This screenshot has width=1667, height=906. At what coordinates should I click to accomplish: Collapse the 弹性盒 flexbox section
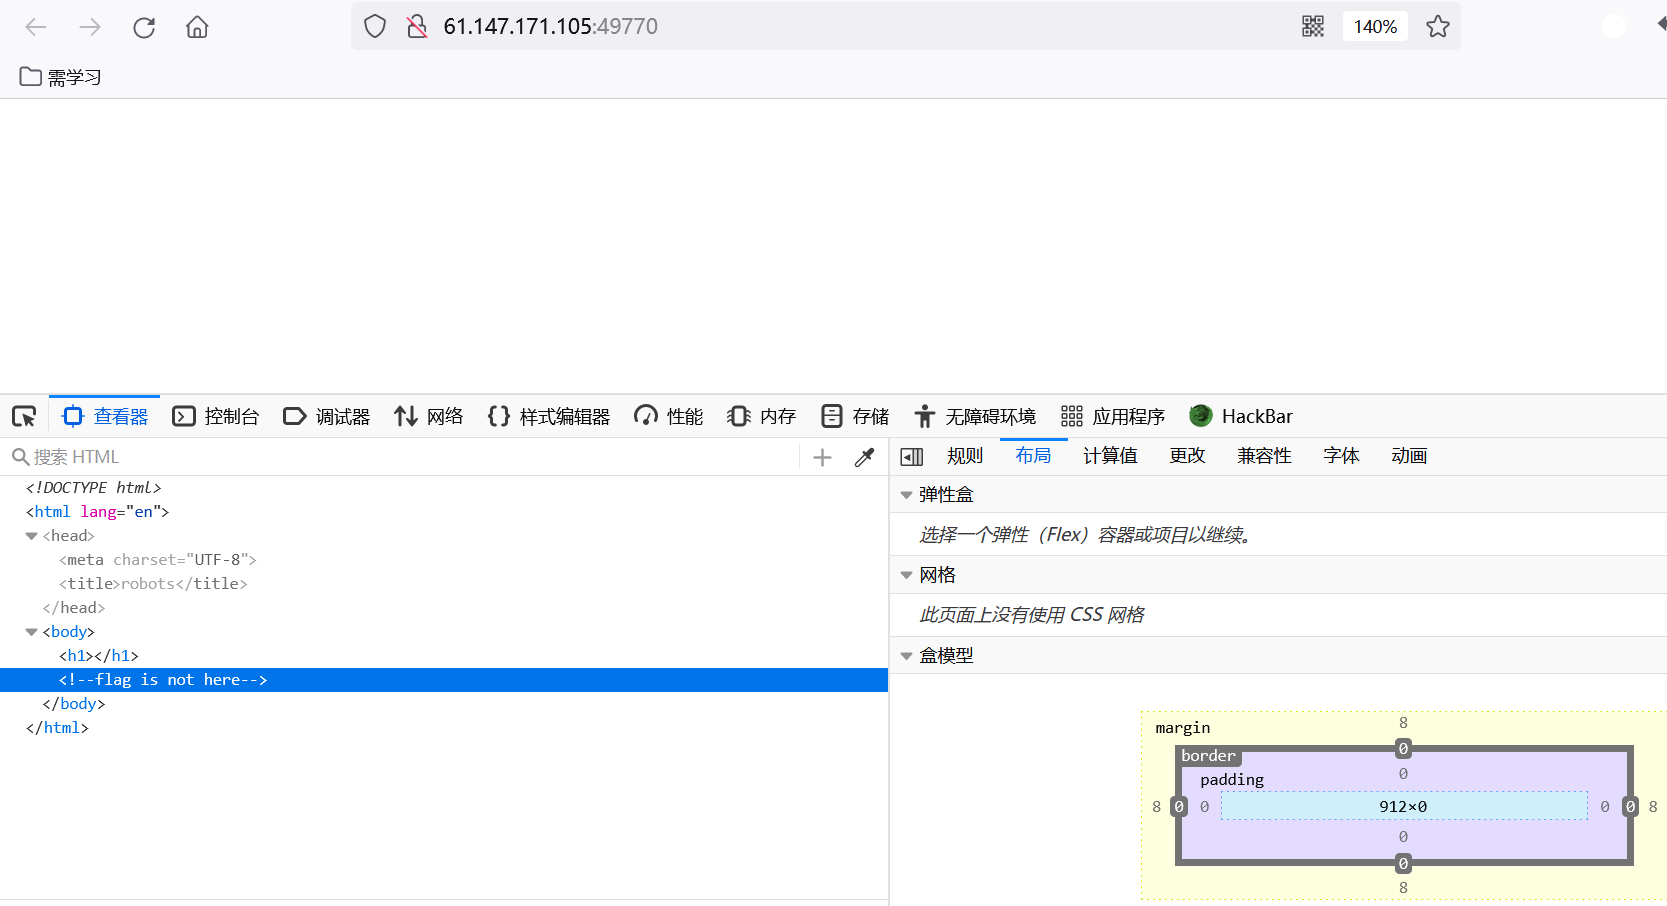tap(906, 495)
